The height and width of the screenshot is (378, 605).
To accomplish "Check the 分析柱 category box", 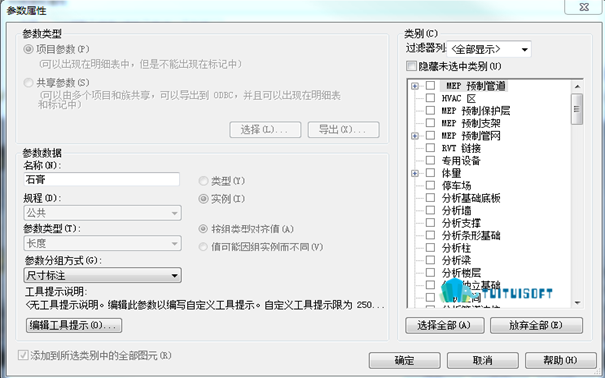I will [x=430, y=248].
